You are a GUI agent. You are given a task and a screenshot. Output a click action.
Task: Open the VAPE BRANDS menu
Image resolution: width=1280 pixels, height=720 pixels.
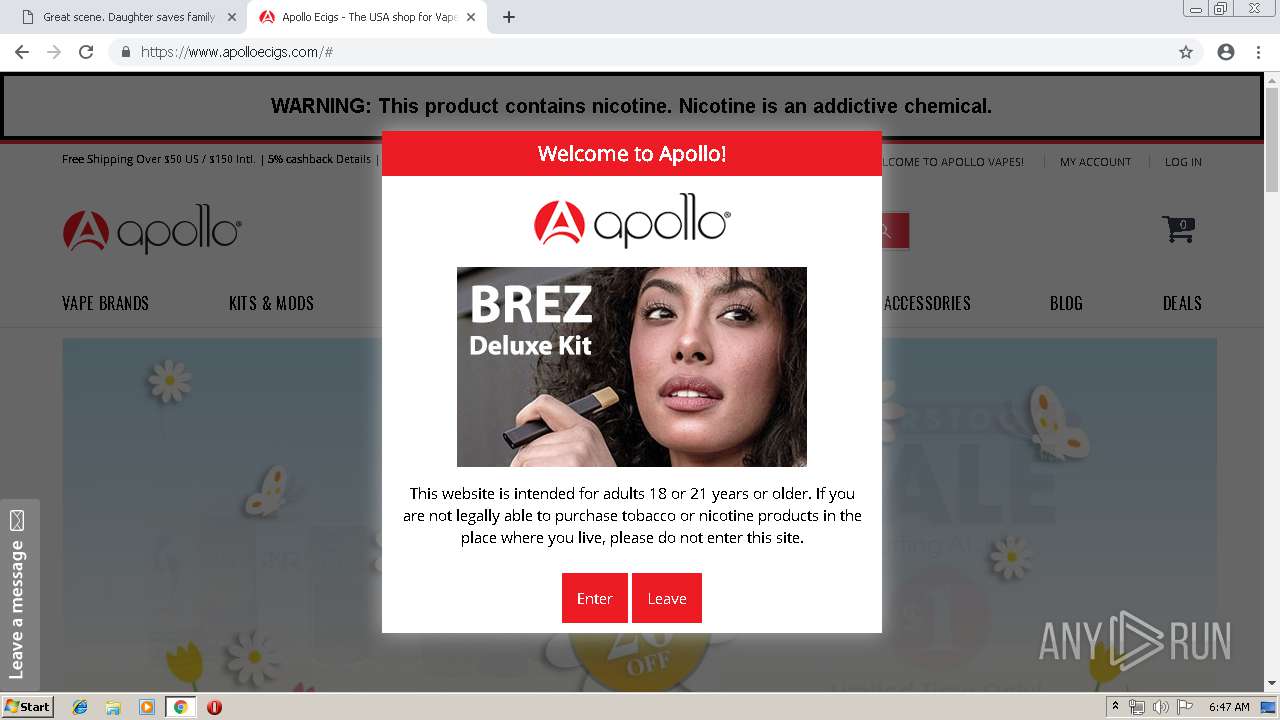pyautogui.click(x=105, y=303)
